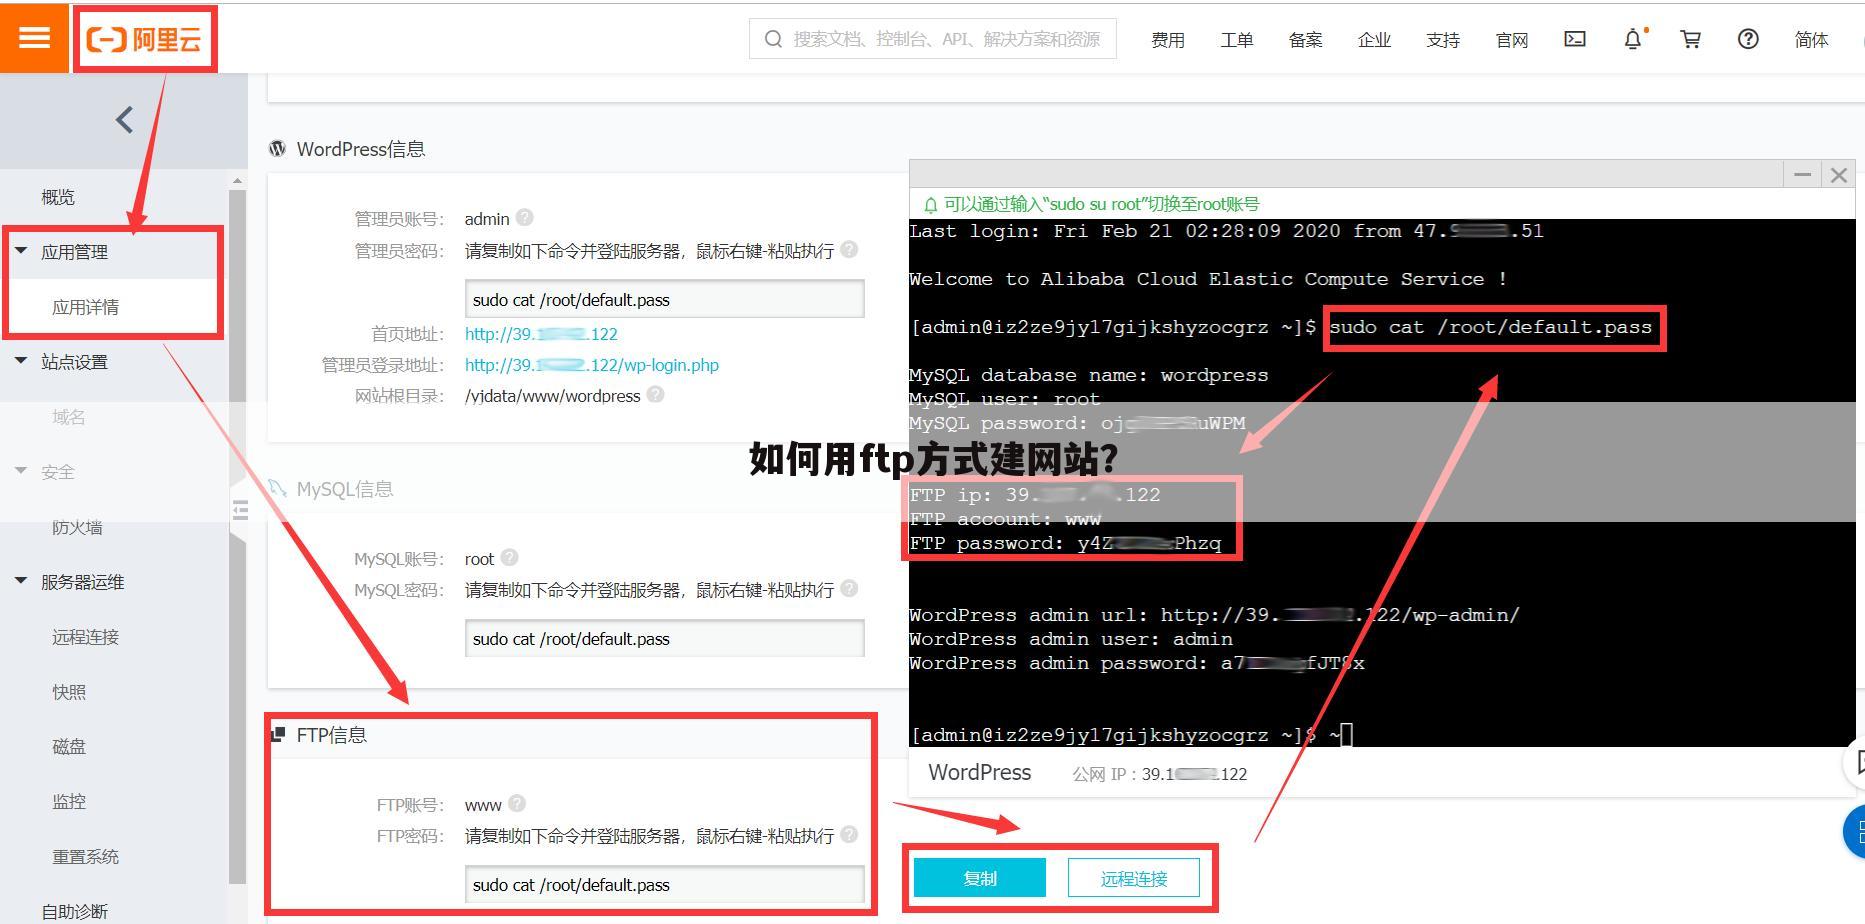This screenshot has height=924, width=1865.
Task: Click 'WordPress admin user: admin' terminal line
Action: [1071, 639]
